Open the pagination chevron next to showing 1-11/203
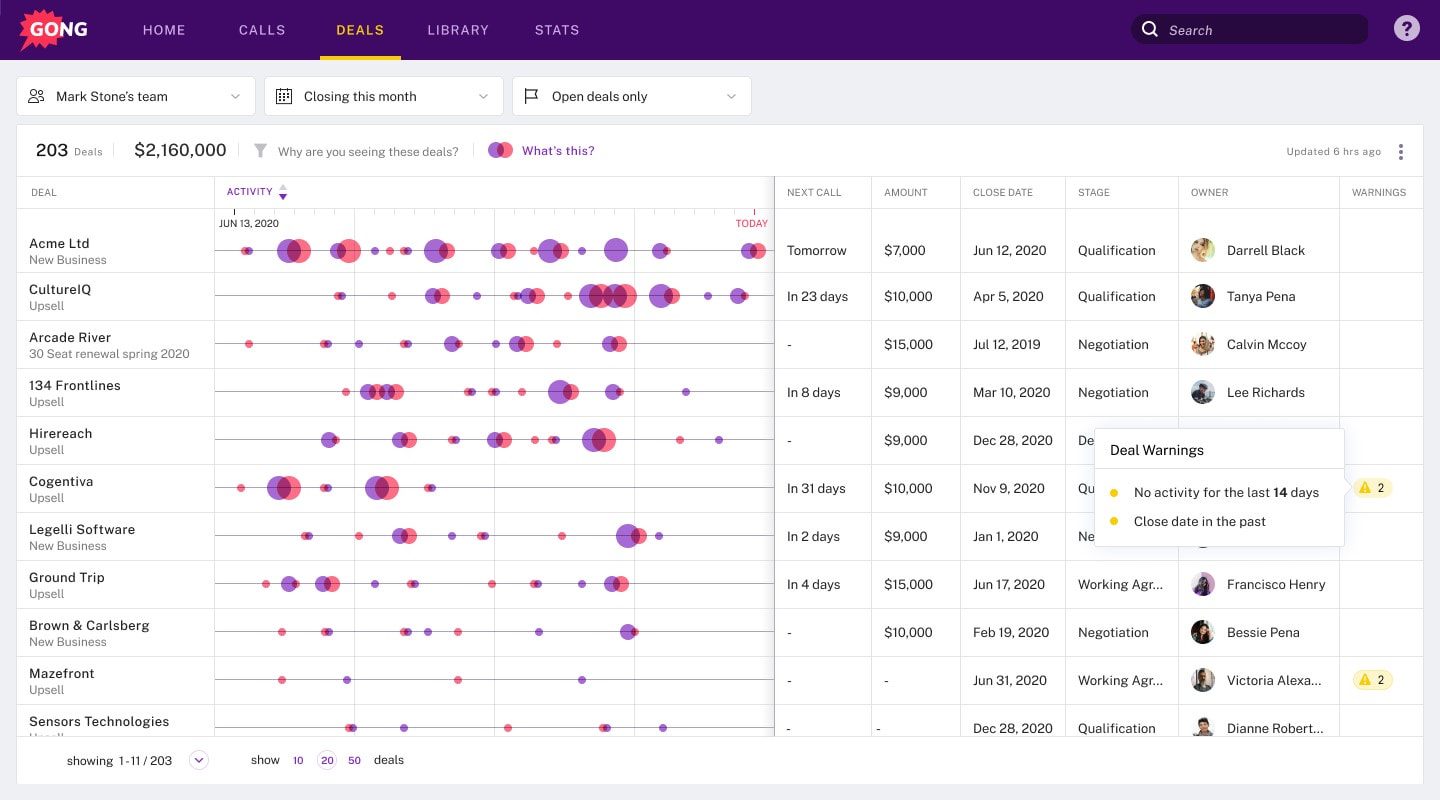 [198, 760]
